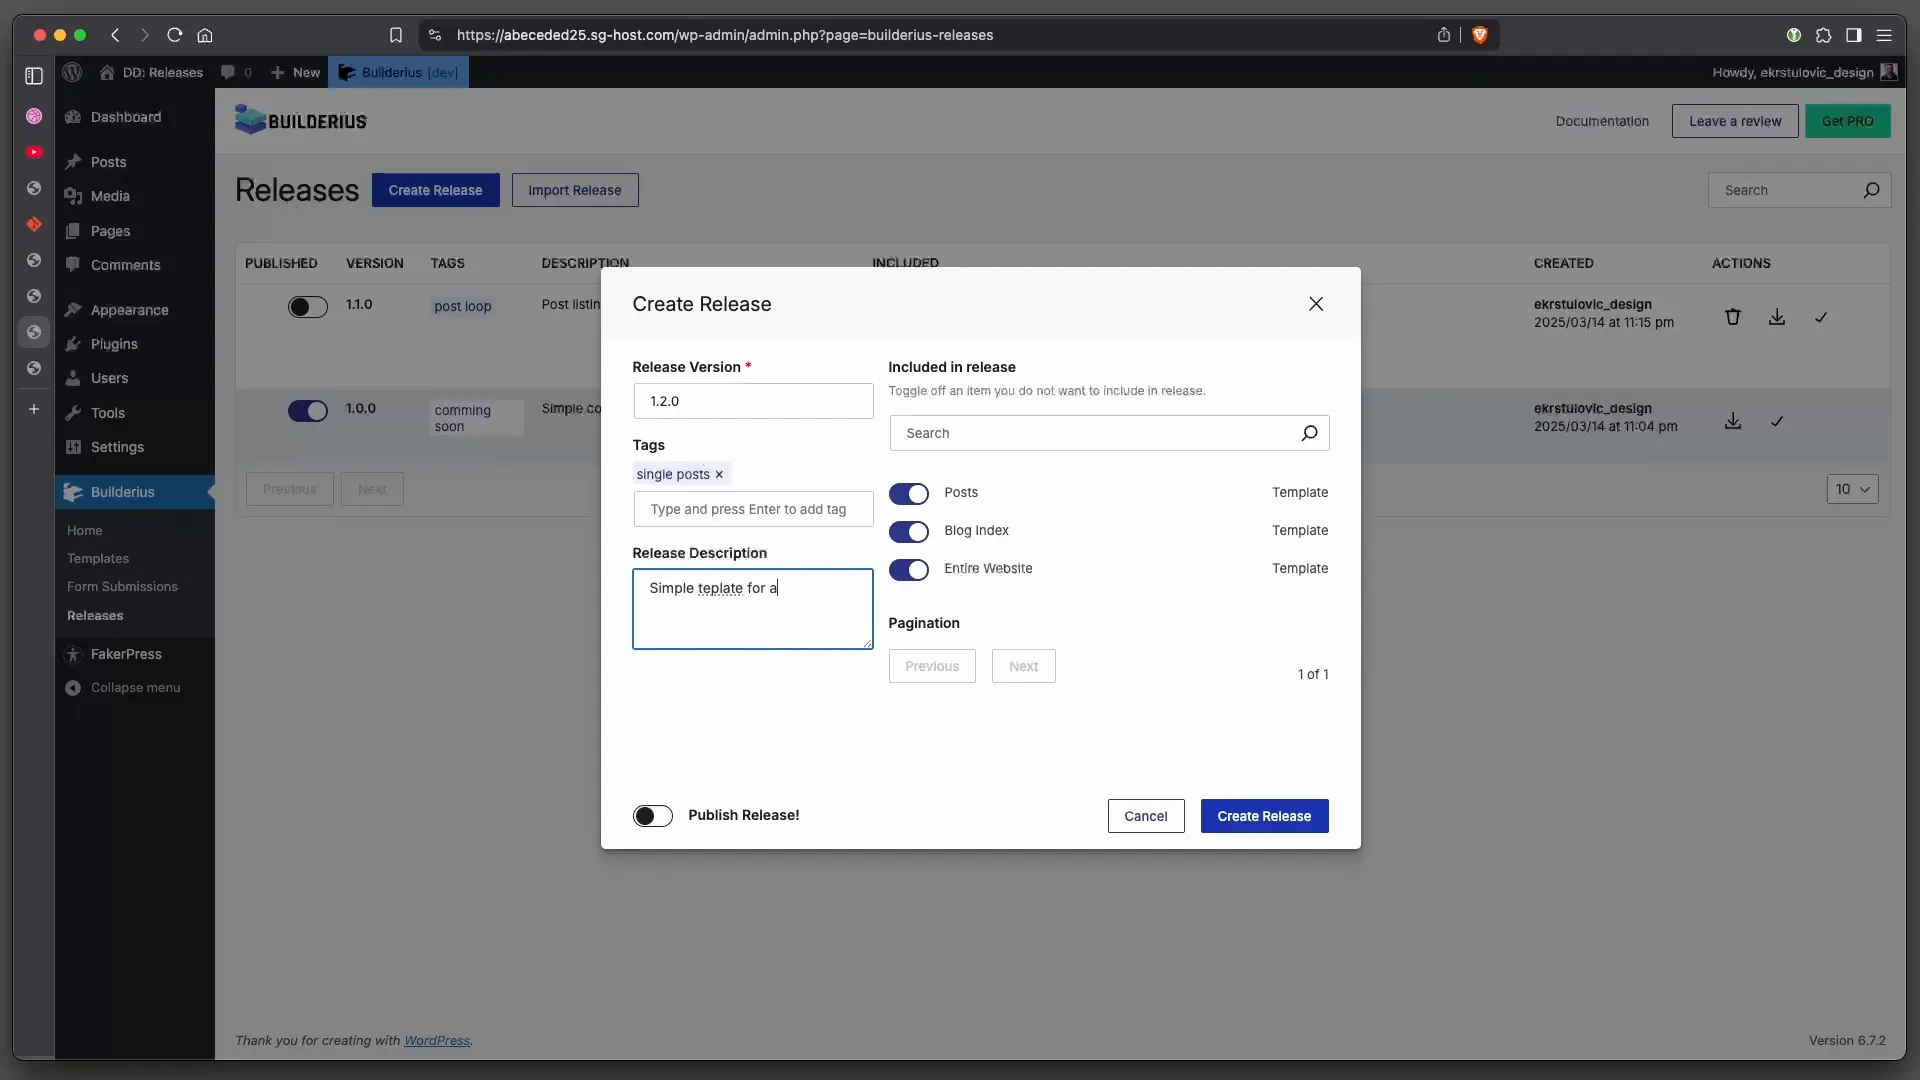Close the Create Release dialog
Image resolution: width=1920 pixels, height=1080 pixels.
click(x=1316, y=304)
